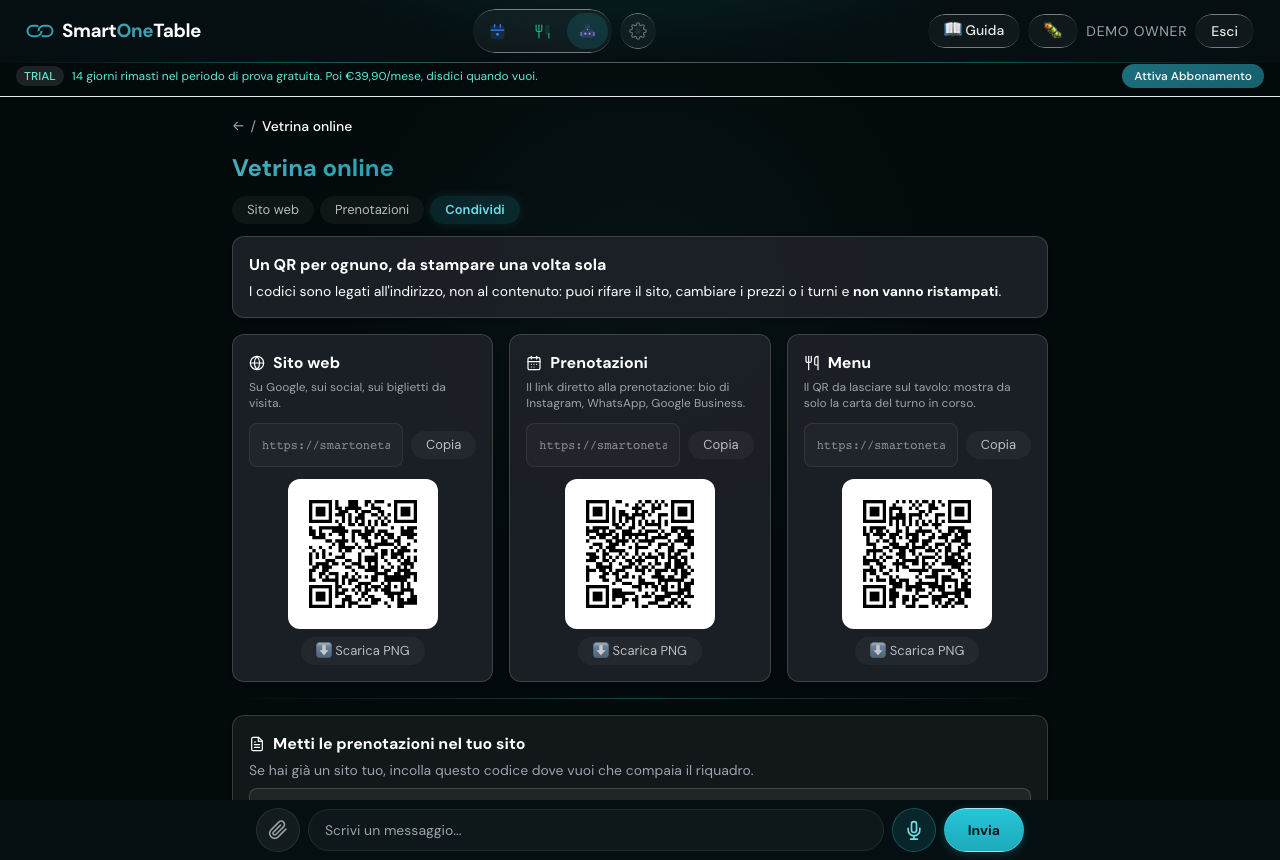Viewport: 1280px width, 860px height.
Task: Open the fork-and-knife menu section icon
Action: tap(542, 31)
